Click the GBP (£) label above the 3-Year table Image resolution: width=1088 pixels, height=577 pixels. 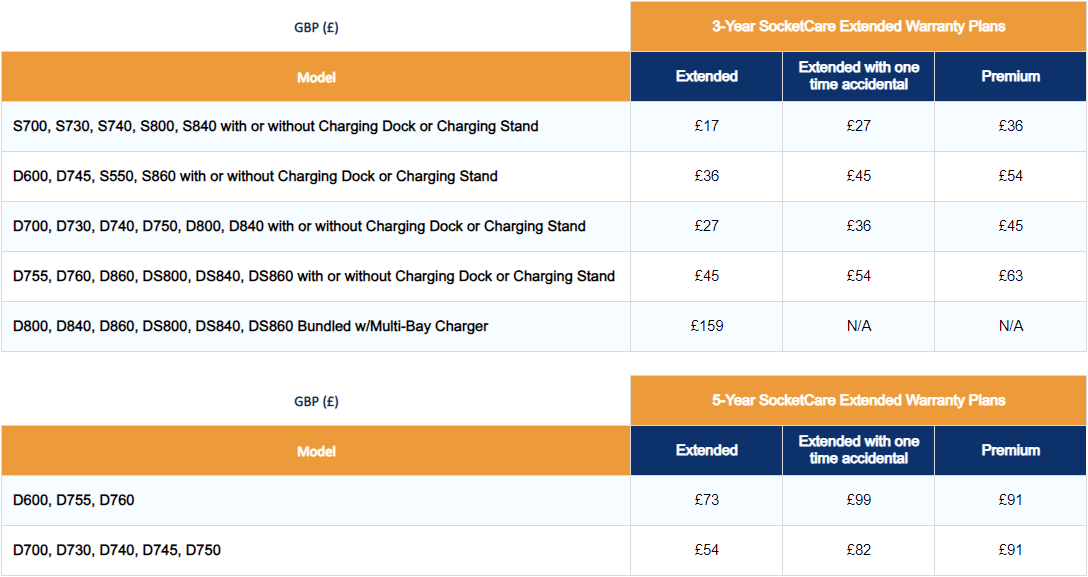click(316, 28)
